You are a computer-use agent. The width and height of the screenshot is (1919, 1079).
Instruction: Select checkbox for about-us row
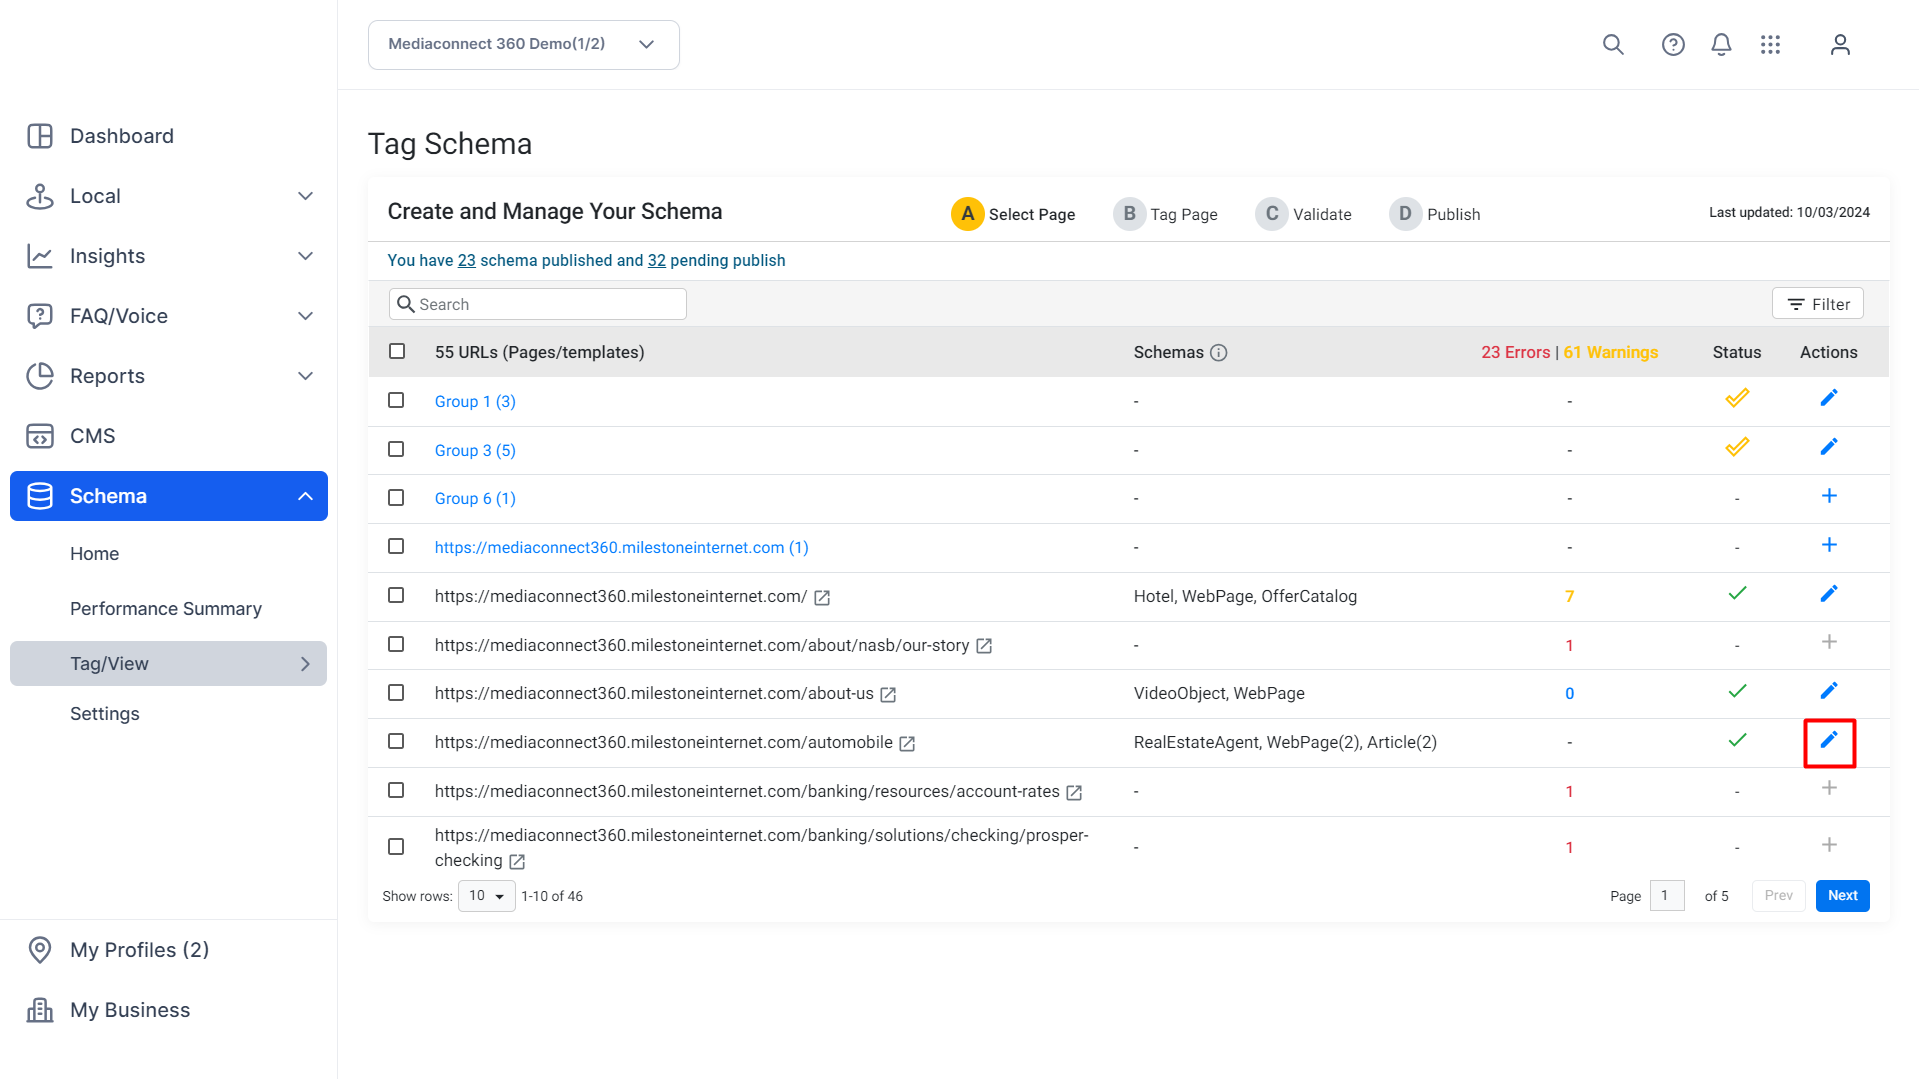coord(396,693)
